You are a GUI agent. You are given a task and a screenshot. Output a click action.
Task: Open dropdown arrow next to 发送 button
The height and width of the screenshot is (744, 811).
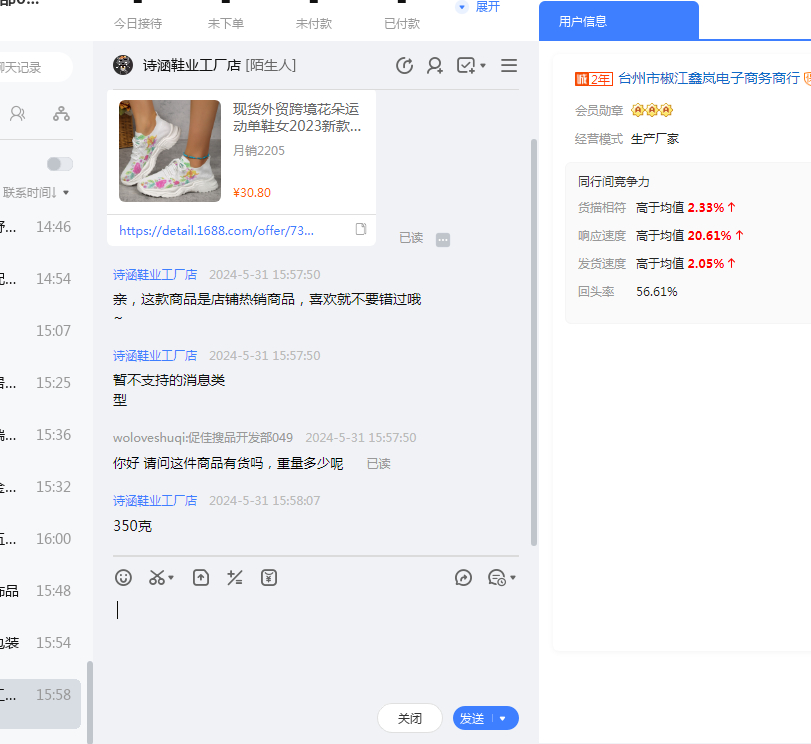(503, 718)
